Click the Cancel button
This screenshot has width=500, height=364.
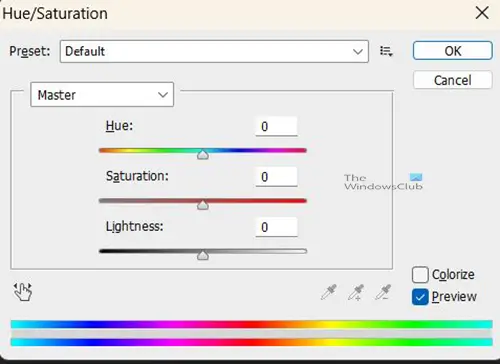(x=453, y=80)
